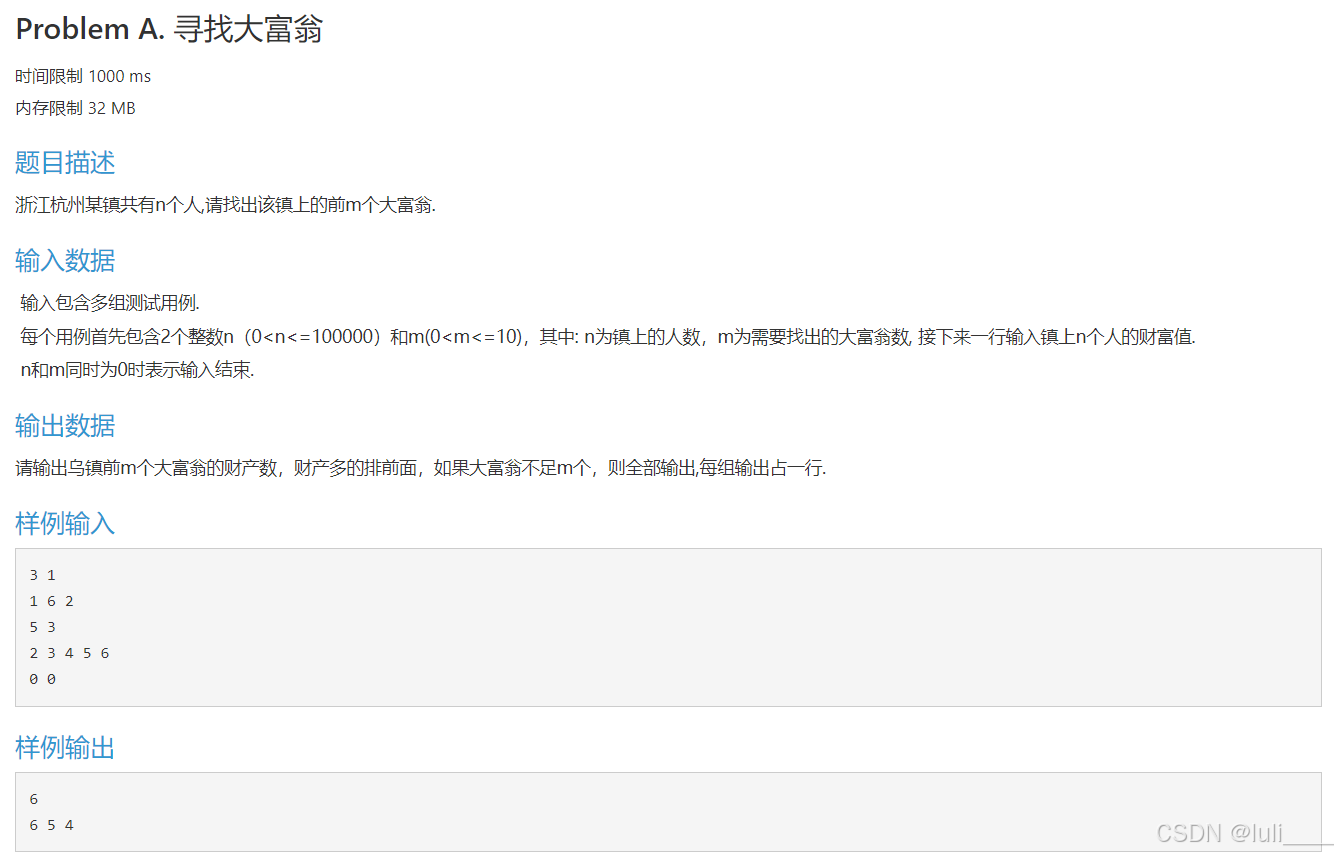Image resolution: width=1338 pixels, height=855 pixels.
Task: Click the output description starting '请输出乌镇前m个'
Action: click(x=421, y=469)
